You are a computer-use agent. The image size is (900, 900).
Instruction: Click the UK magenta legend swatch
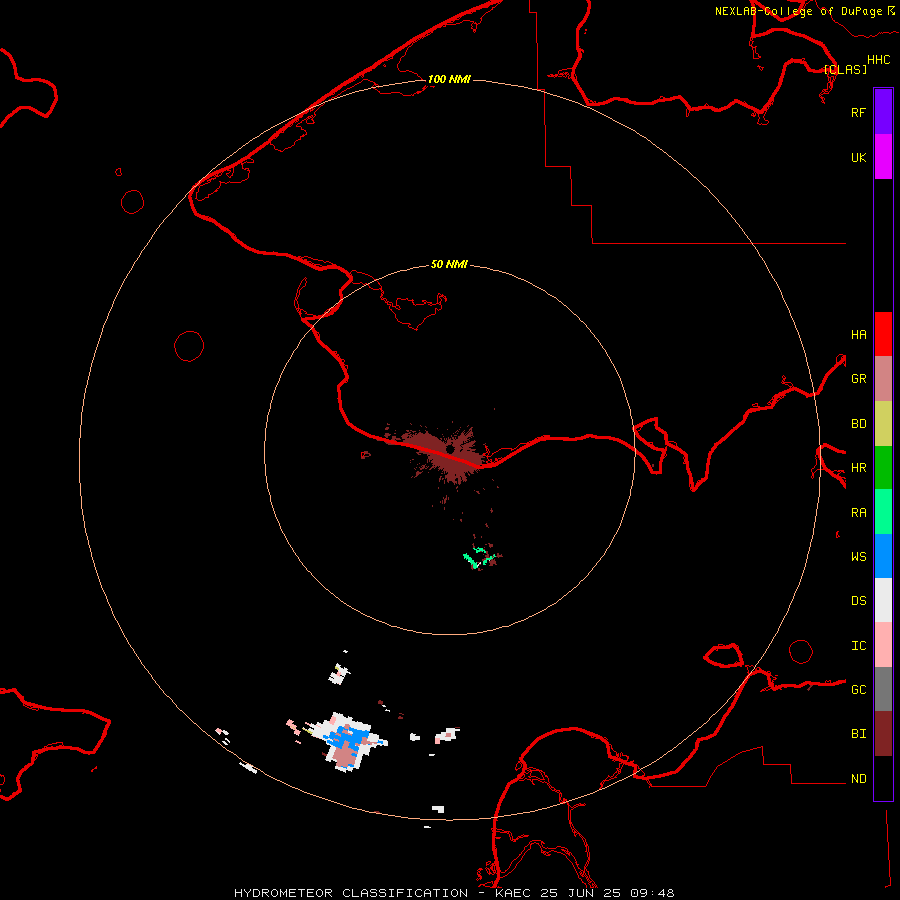[883, 157]
